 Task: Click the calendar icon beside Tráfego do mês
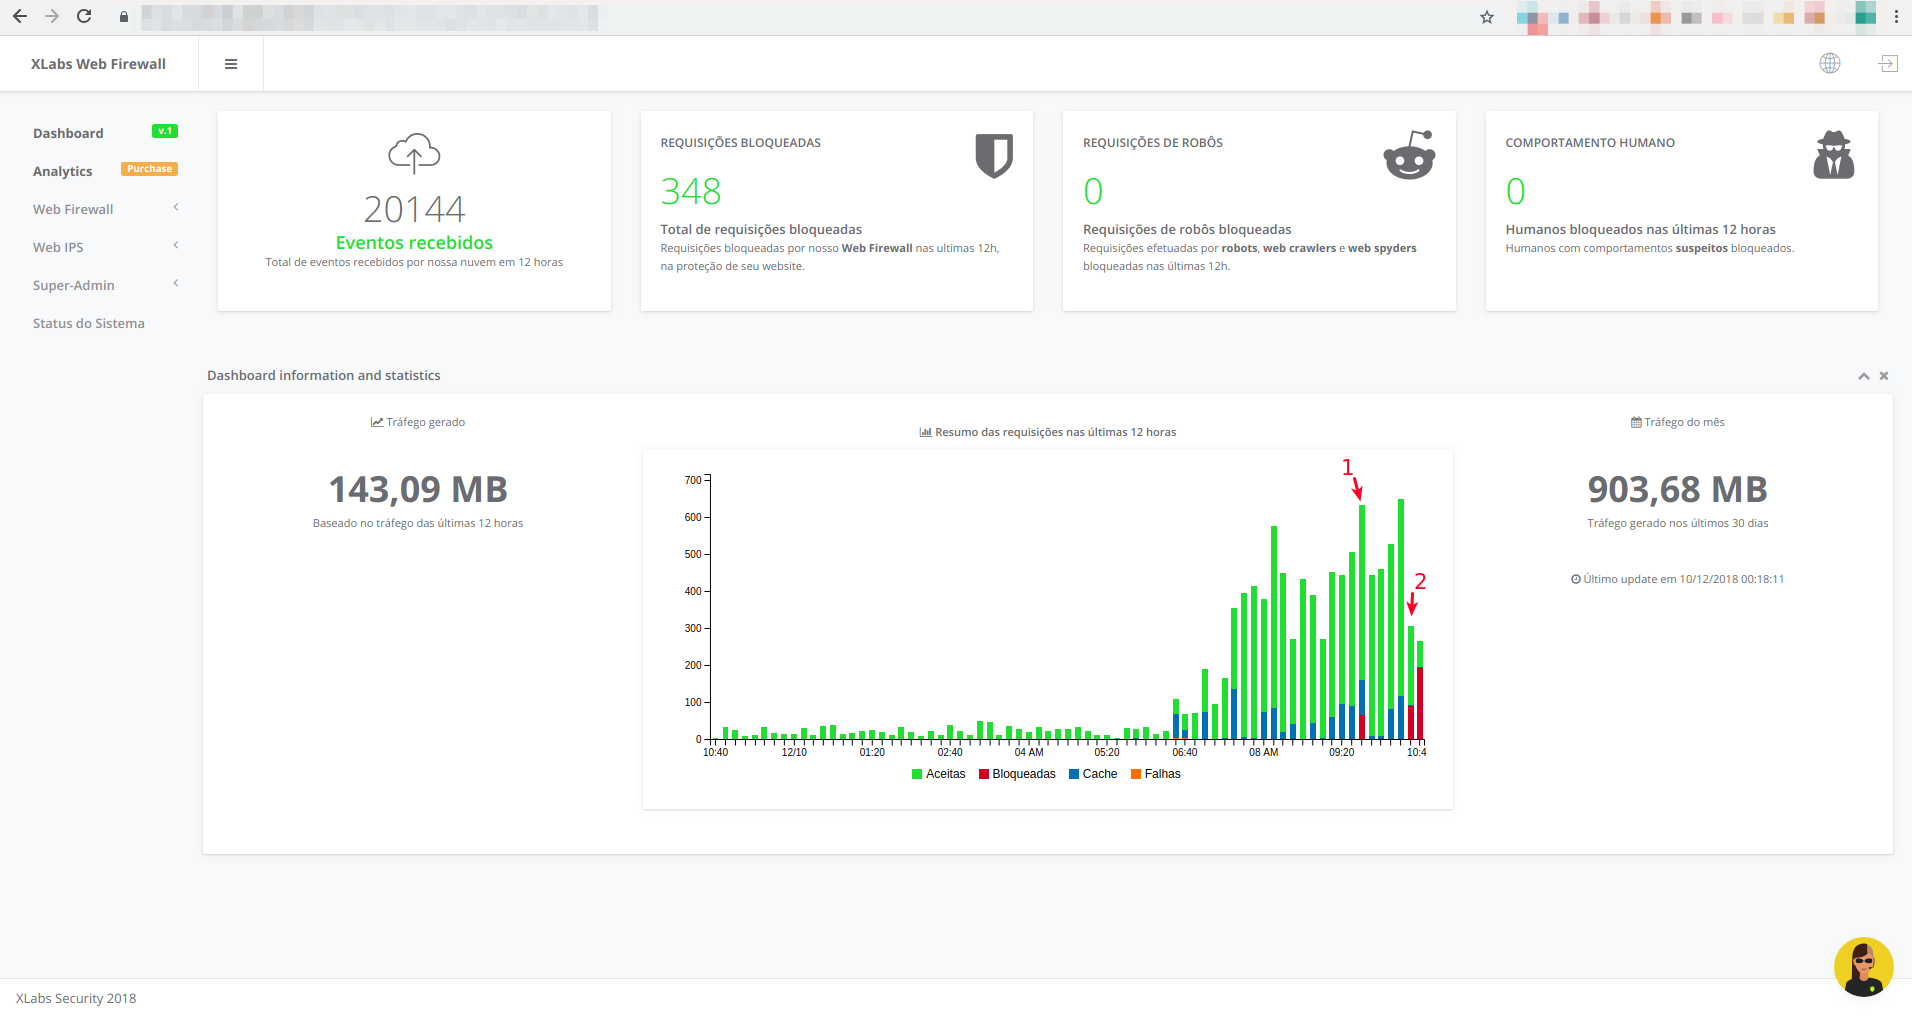click(1636, 422)
